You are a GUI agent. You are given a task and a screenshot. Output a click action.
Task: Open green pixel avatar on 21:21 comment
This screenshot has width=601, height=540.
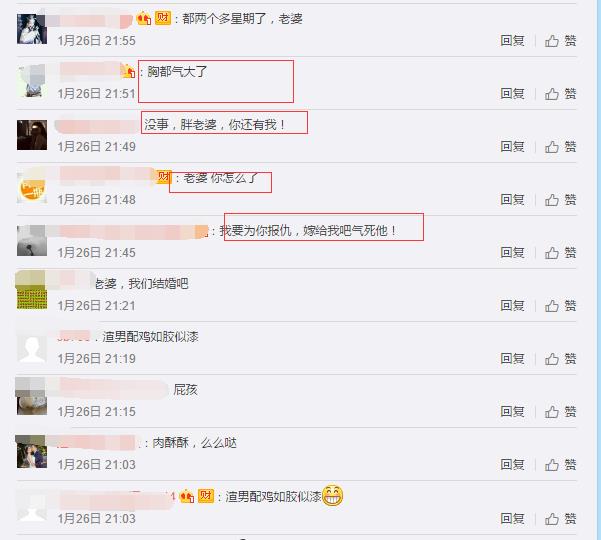pos(32,294)
